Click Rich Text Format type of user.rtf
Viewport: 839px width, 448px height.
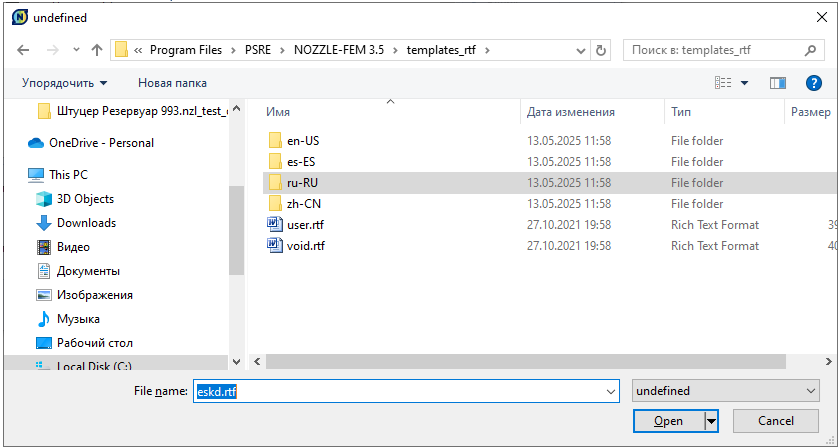coord(715,225)
